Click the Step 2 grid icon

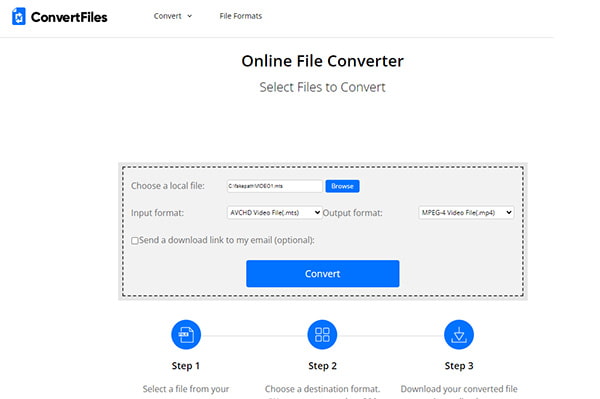[322, 335]
